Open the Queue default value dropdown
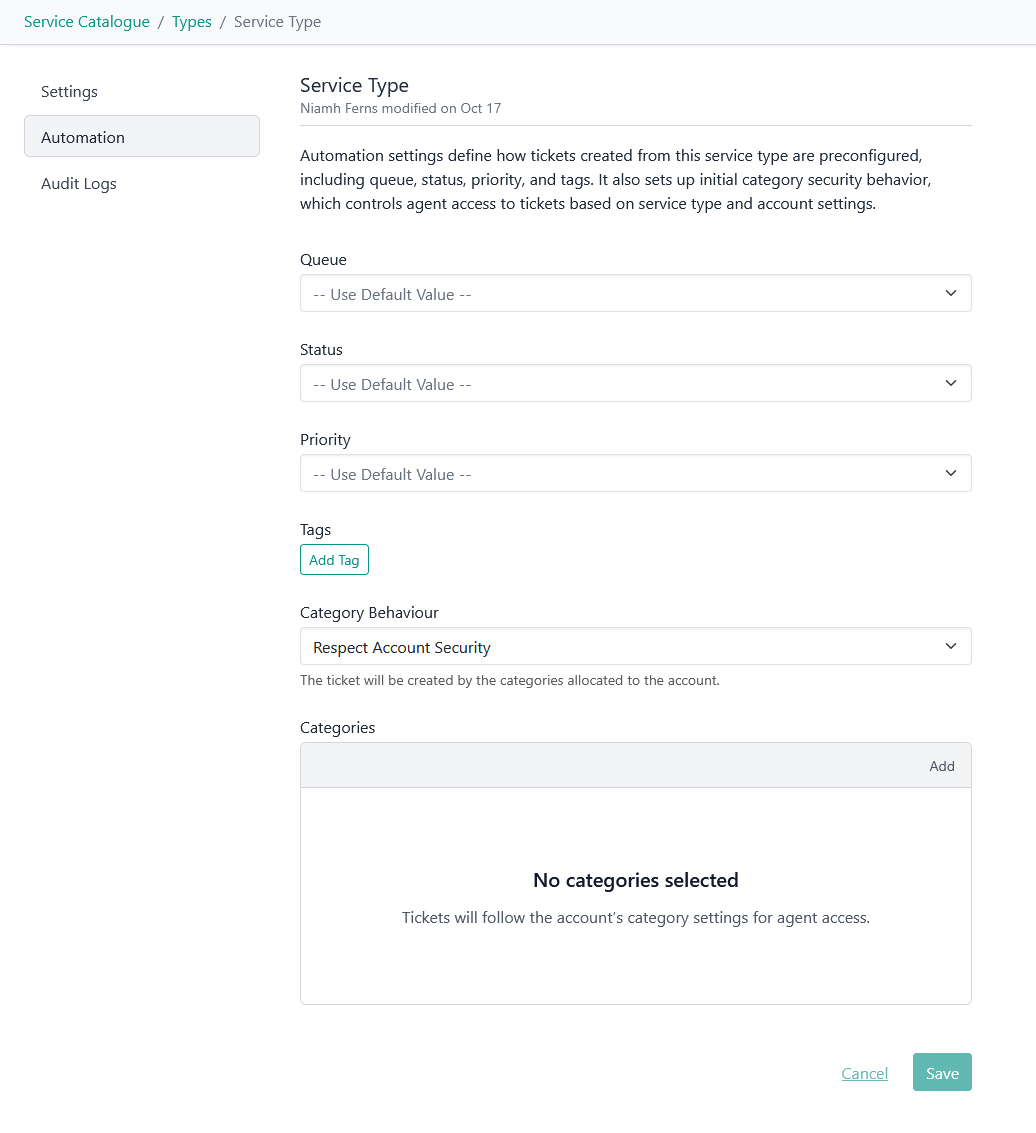The image size is (1036, 1133). click(620, 294)
